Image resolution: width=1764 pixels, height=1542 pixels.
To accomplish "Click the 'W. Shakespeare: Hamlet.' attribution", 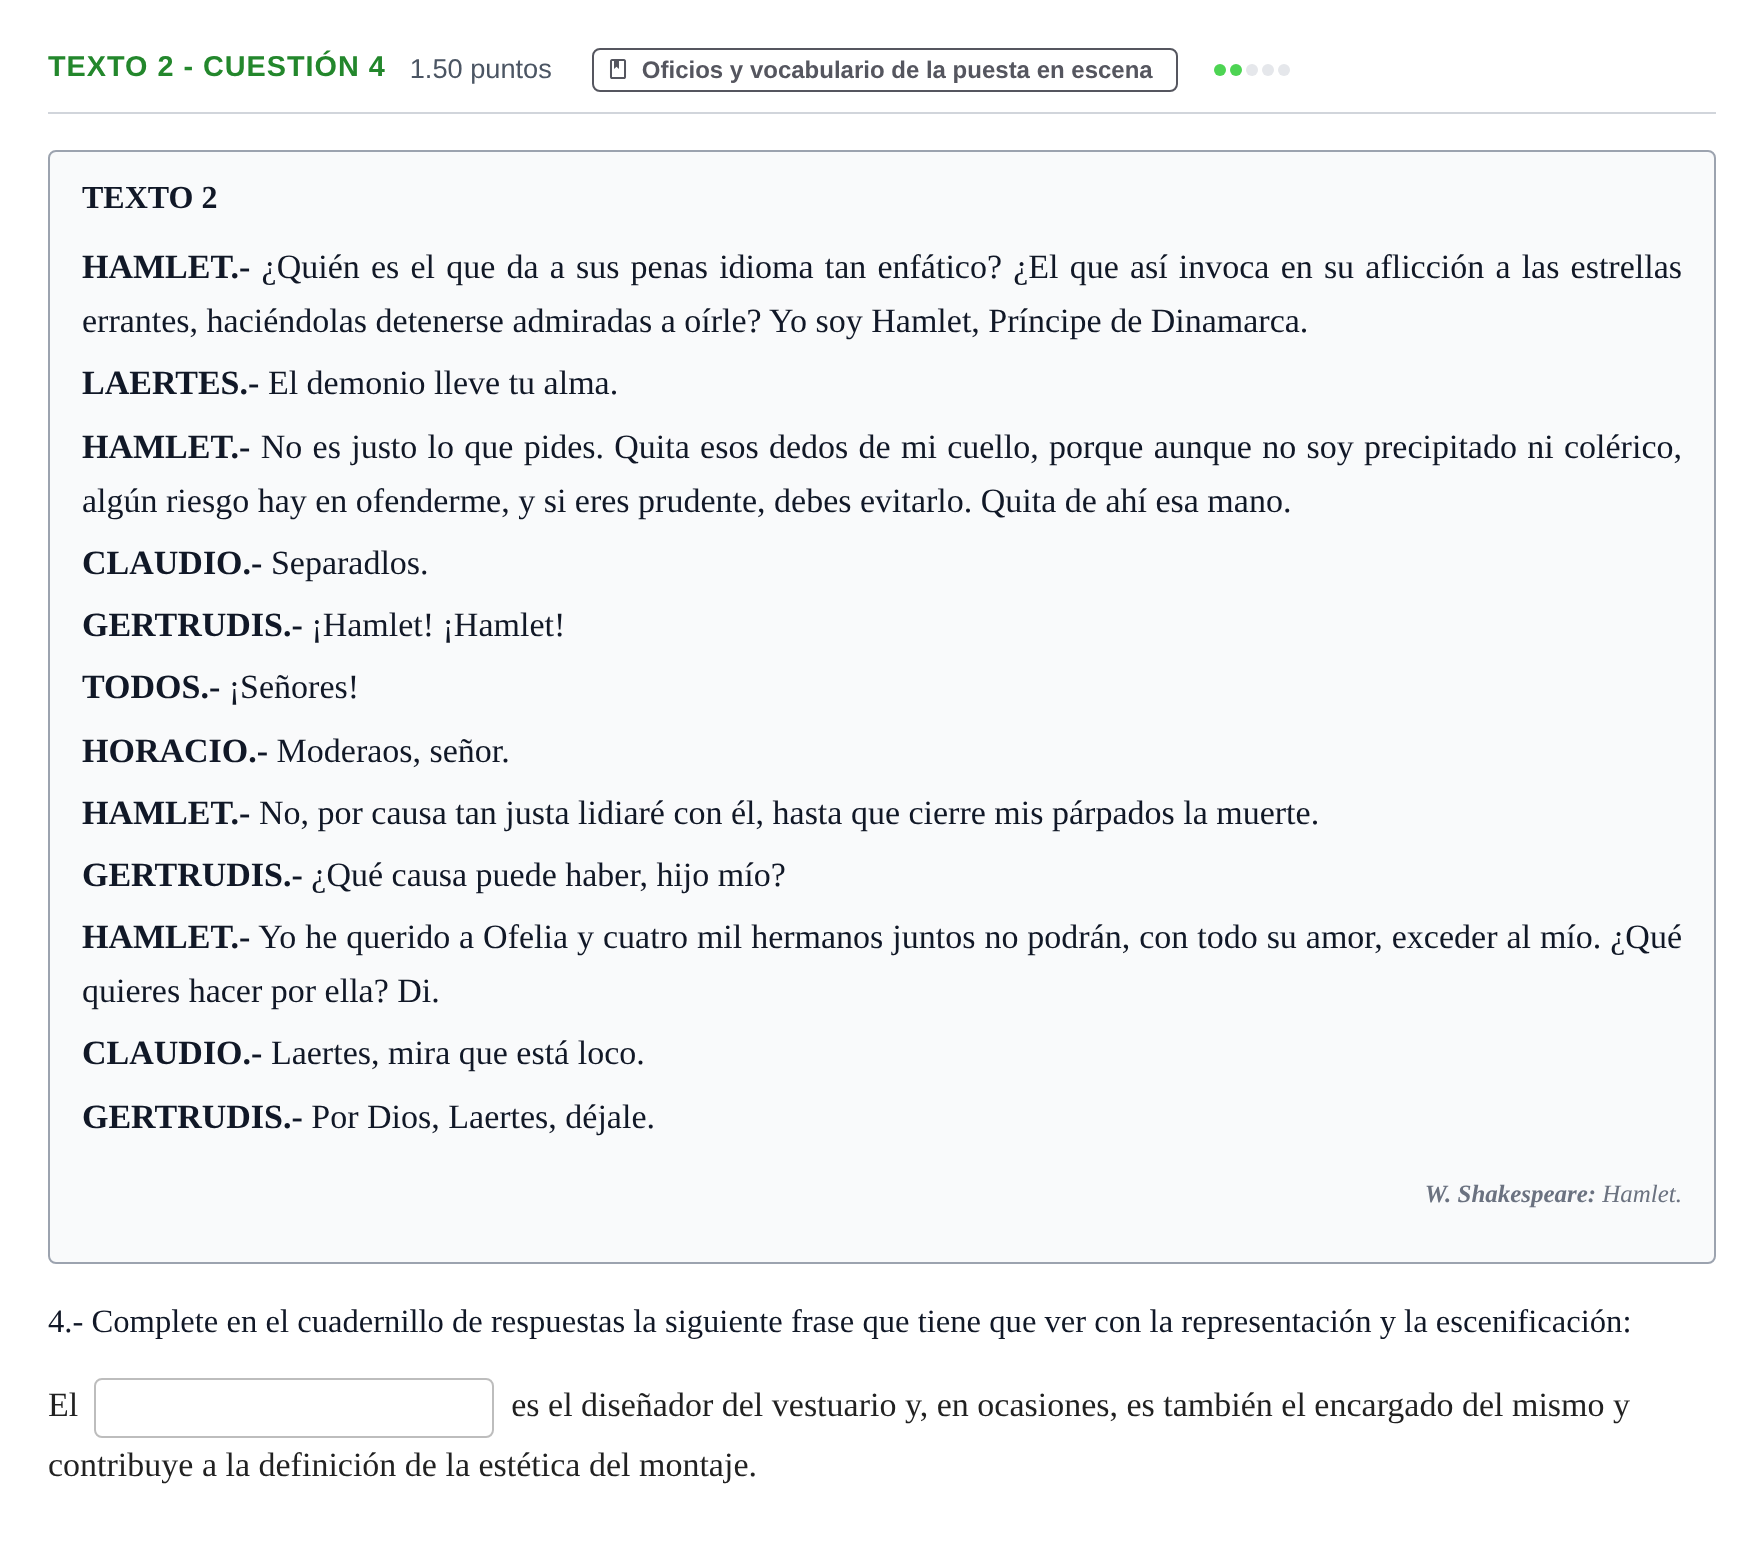I will click(1553, 1194).
